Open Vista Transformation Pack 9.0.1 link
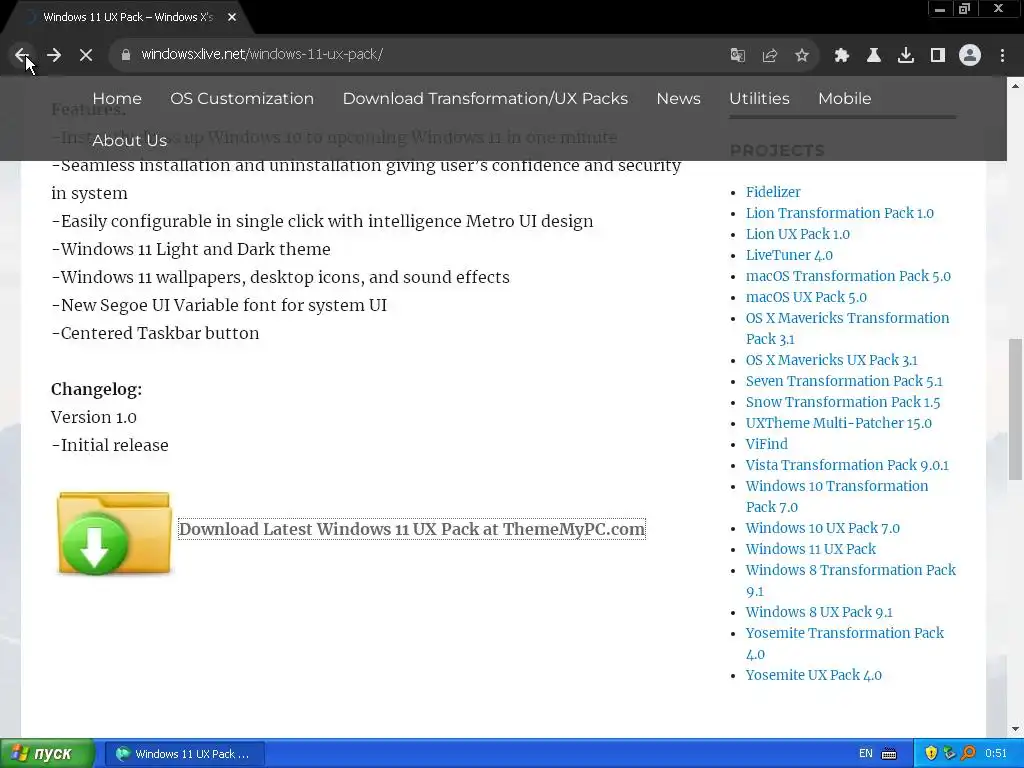The image size is (1024, 768). (x=848, y=465)
